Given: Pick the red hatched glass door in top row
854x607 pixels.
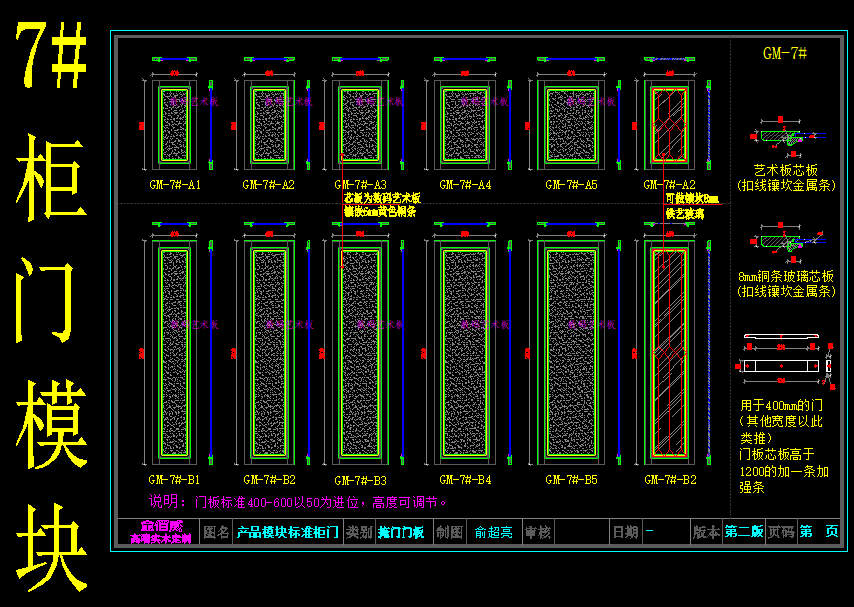Looking at the screenshot, I should point(670,124).
